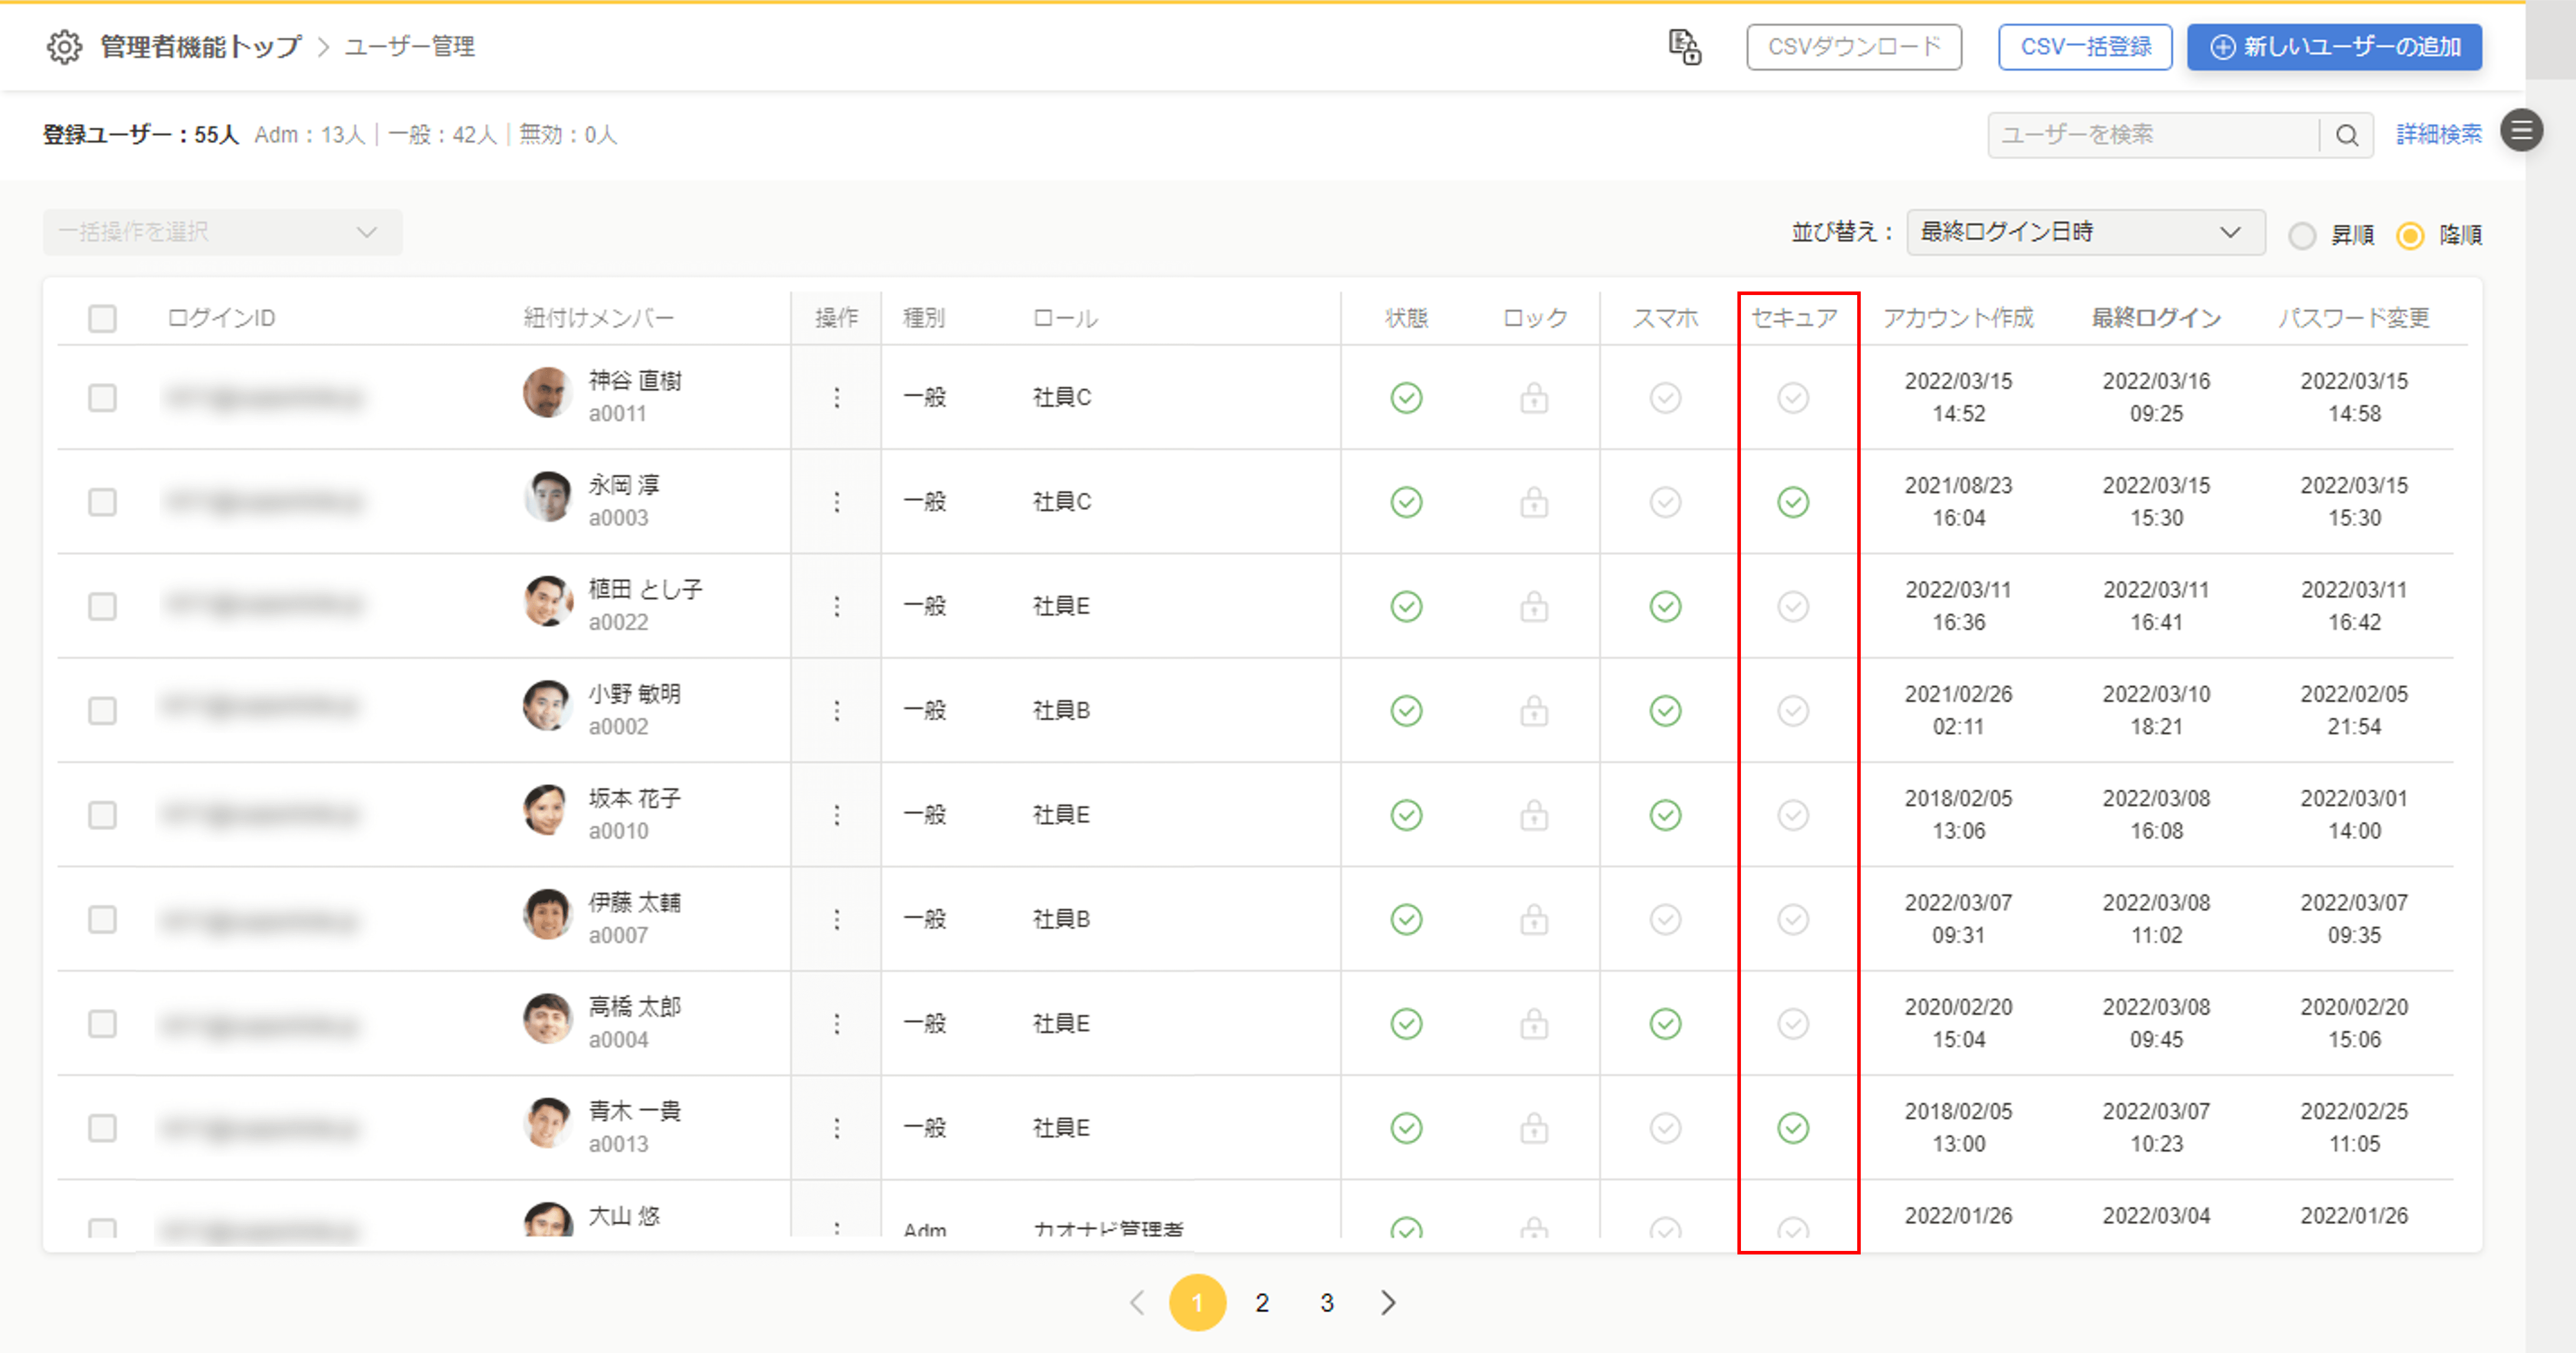Expand the 一括操作を選択 dropdown

click(222, 232)
